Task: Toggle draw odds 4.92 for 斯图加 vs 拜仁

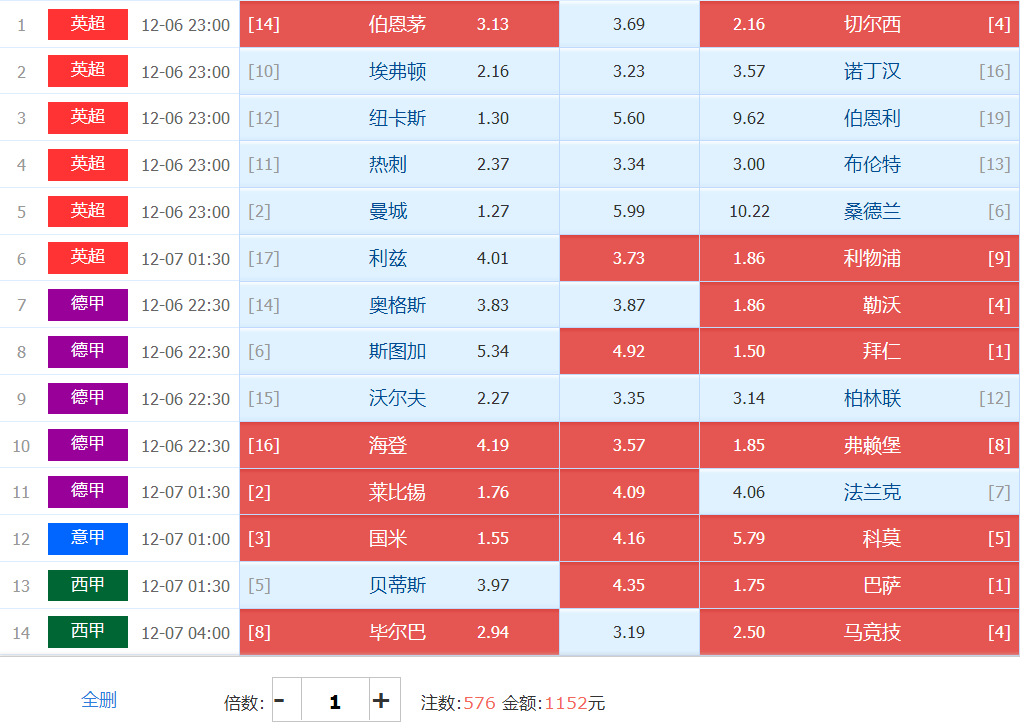Action: pos(629,351)
